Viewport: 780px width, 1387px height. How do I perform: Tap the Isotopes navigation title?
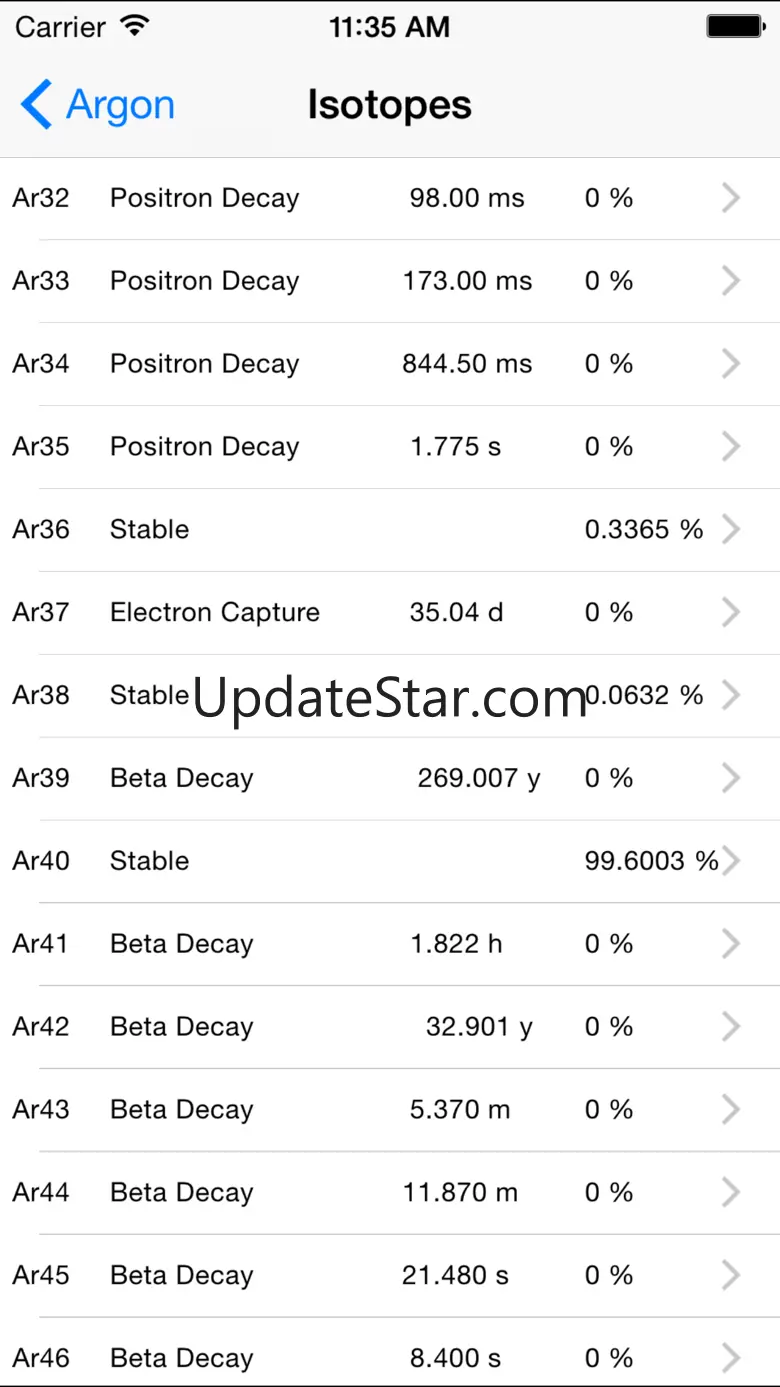389,105
